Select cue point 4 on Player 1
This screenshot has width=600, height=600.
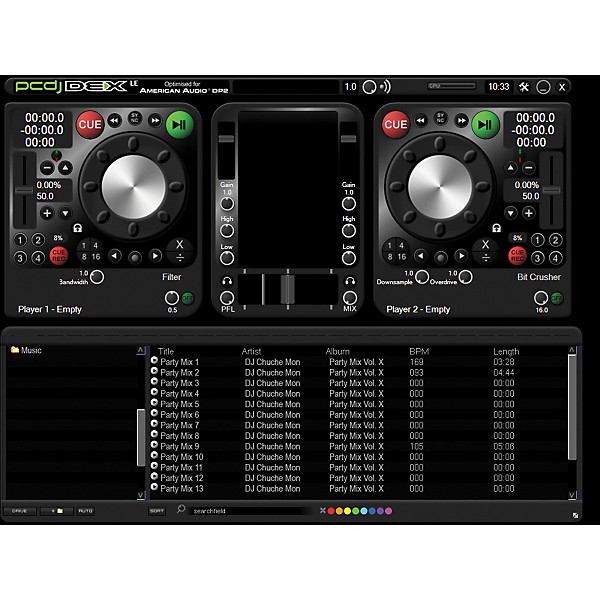(x=38, y=258)
